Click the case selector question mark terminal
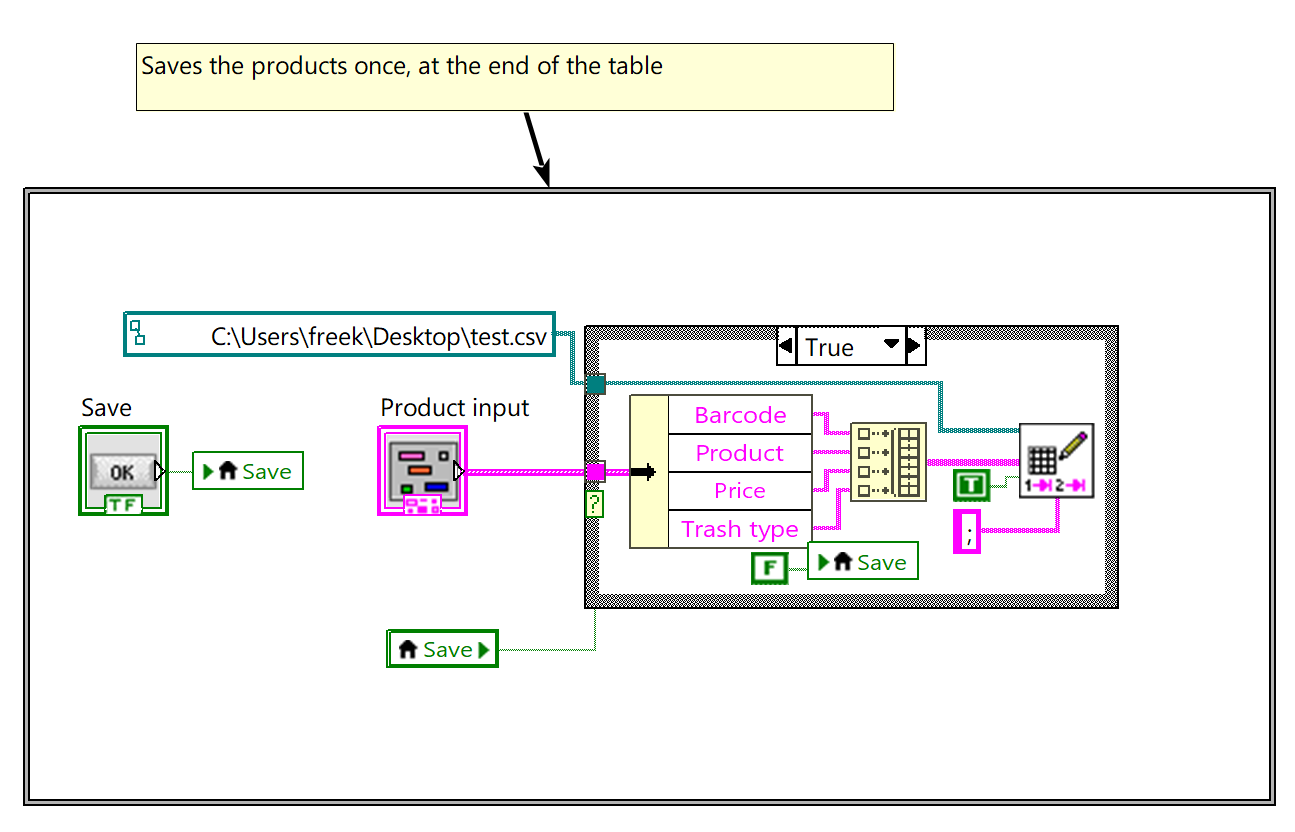1295x832 pixels. click(595, 504)
